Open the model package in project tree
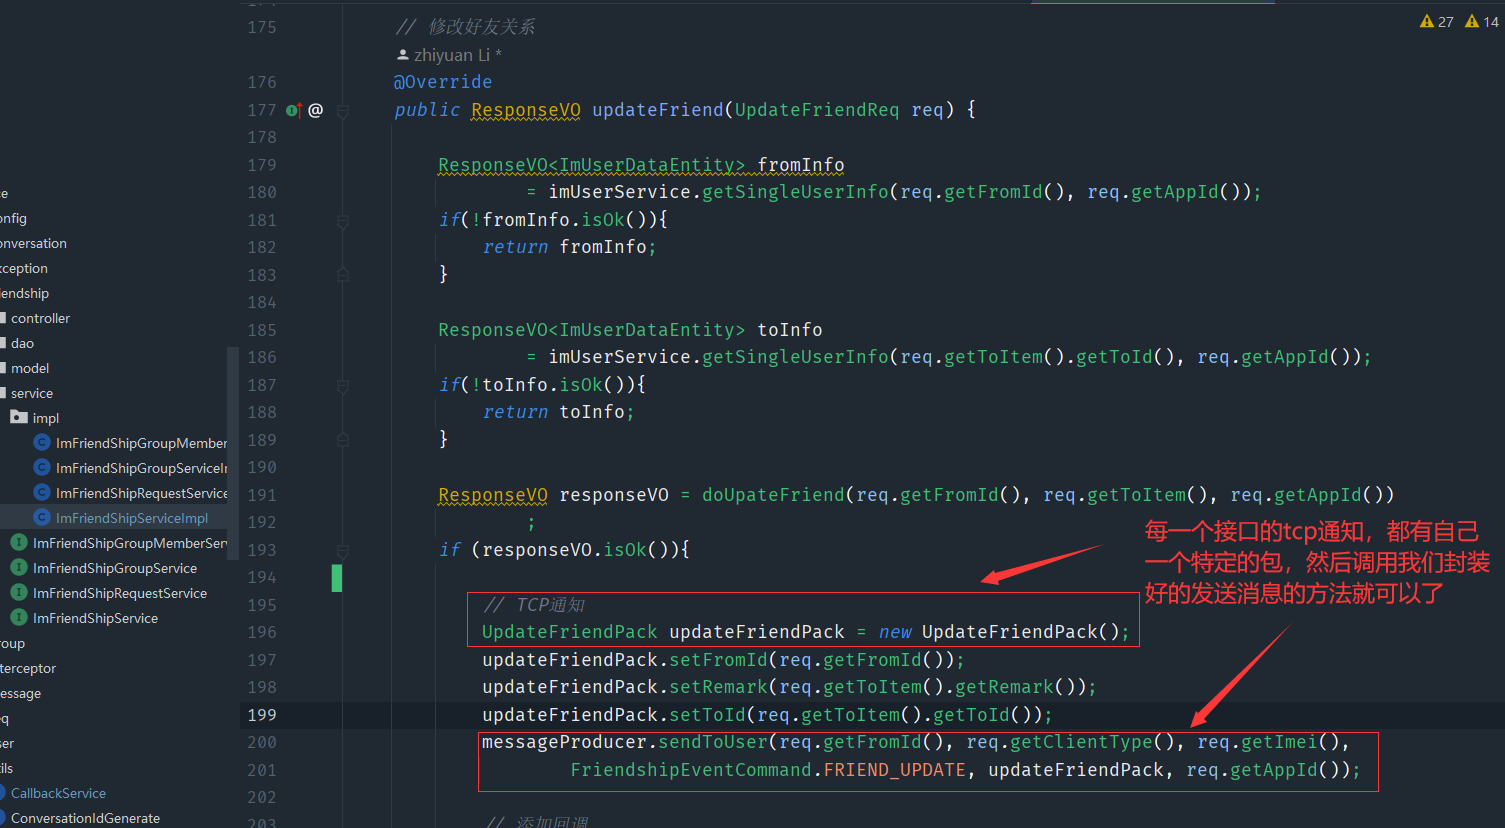This screenshot has height=828, width=1505. [x=30, y=368]
